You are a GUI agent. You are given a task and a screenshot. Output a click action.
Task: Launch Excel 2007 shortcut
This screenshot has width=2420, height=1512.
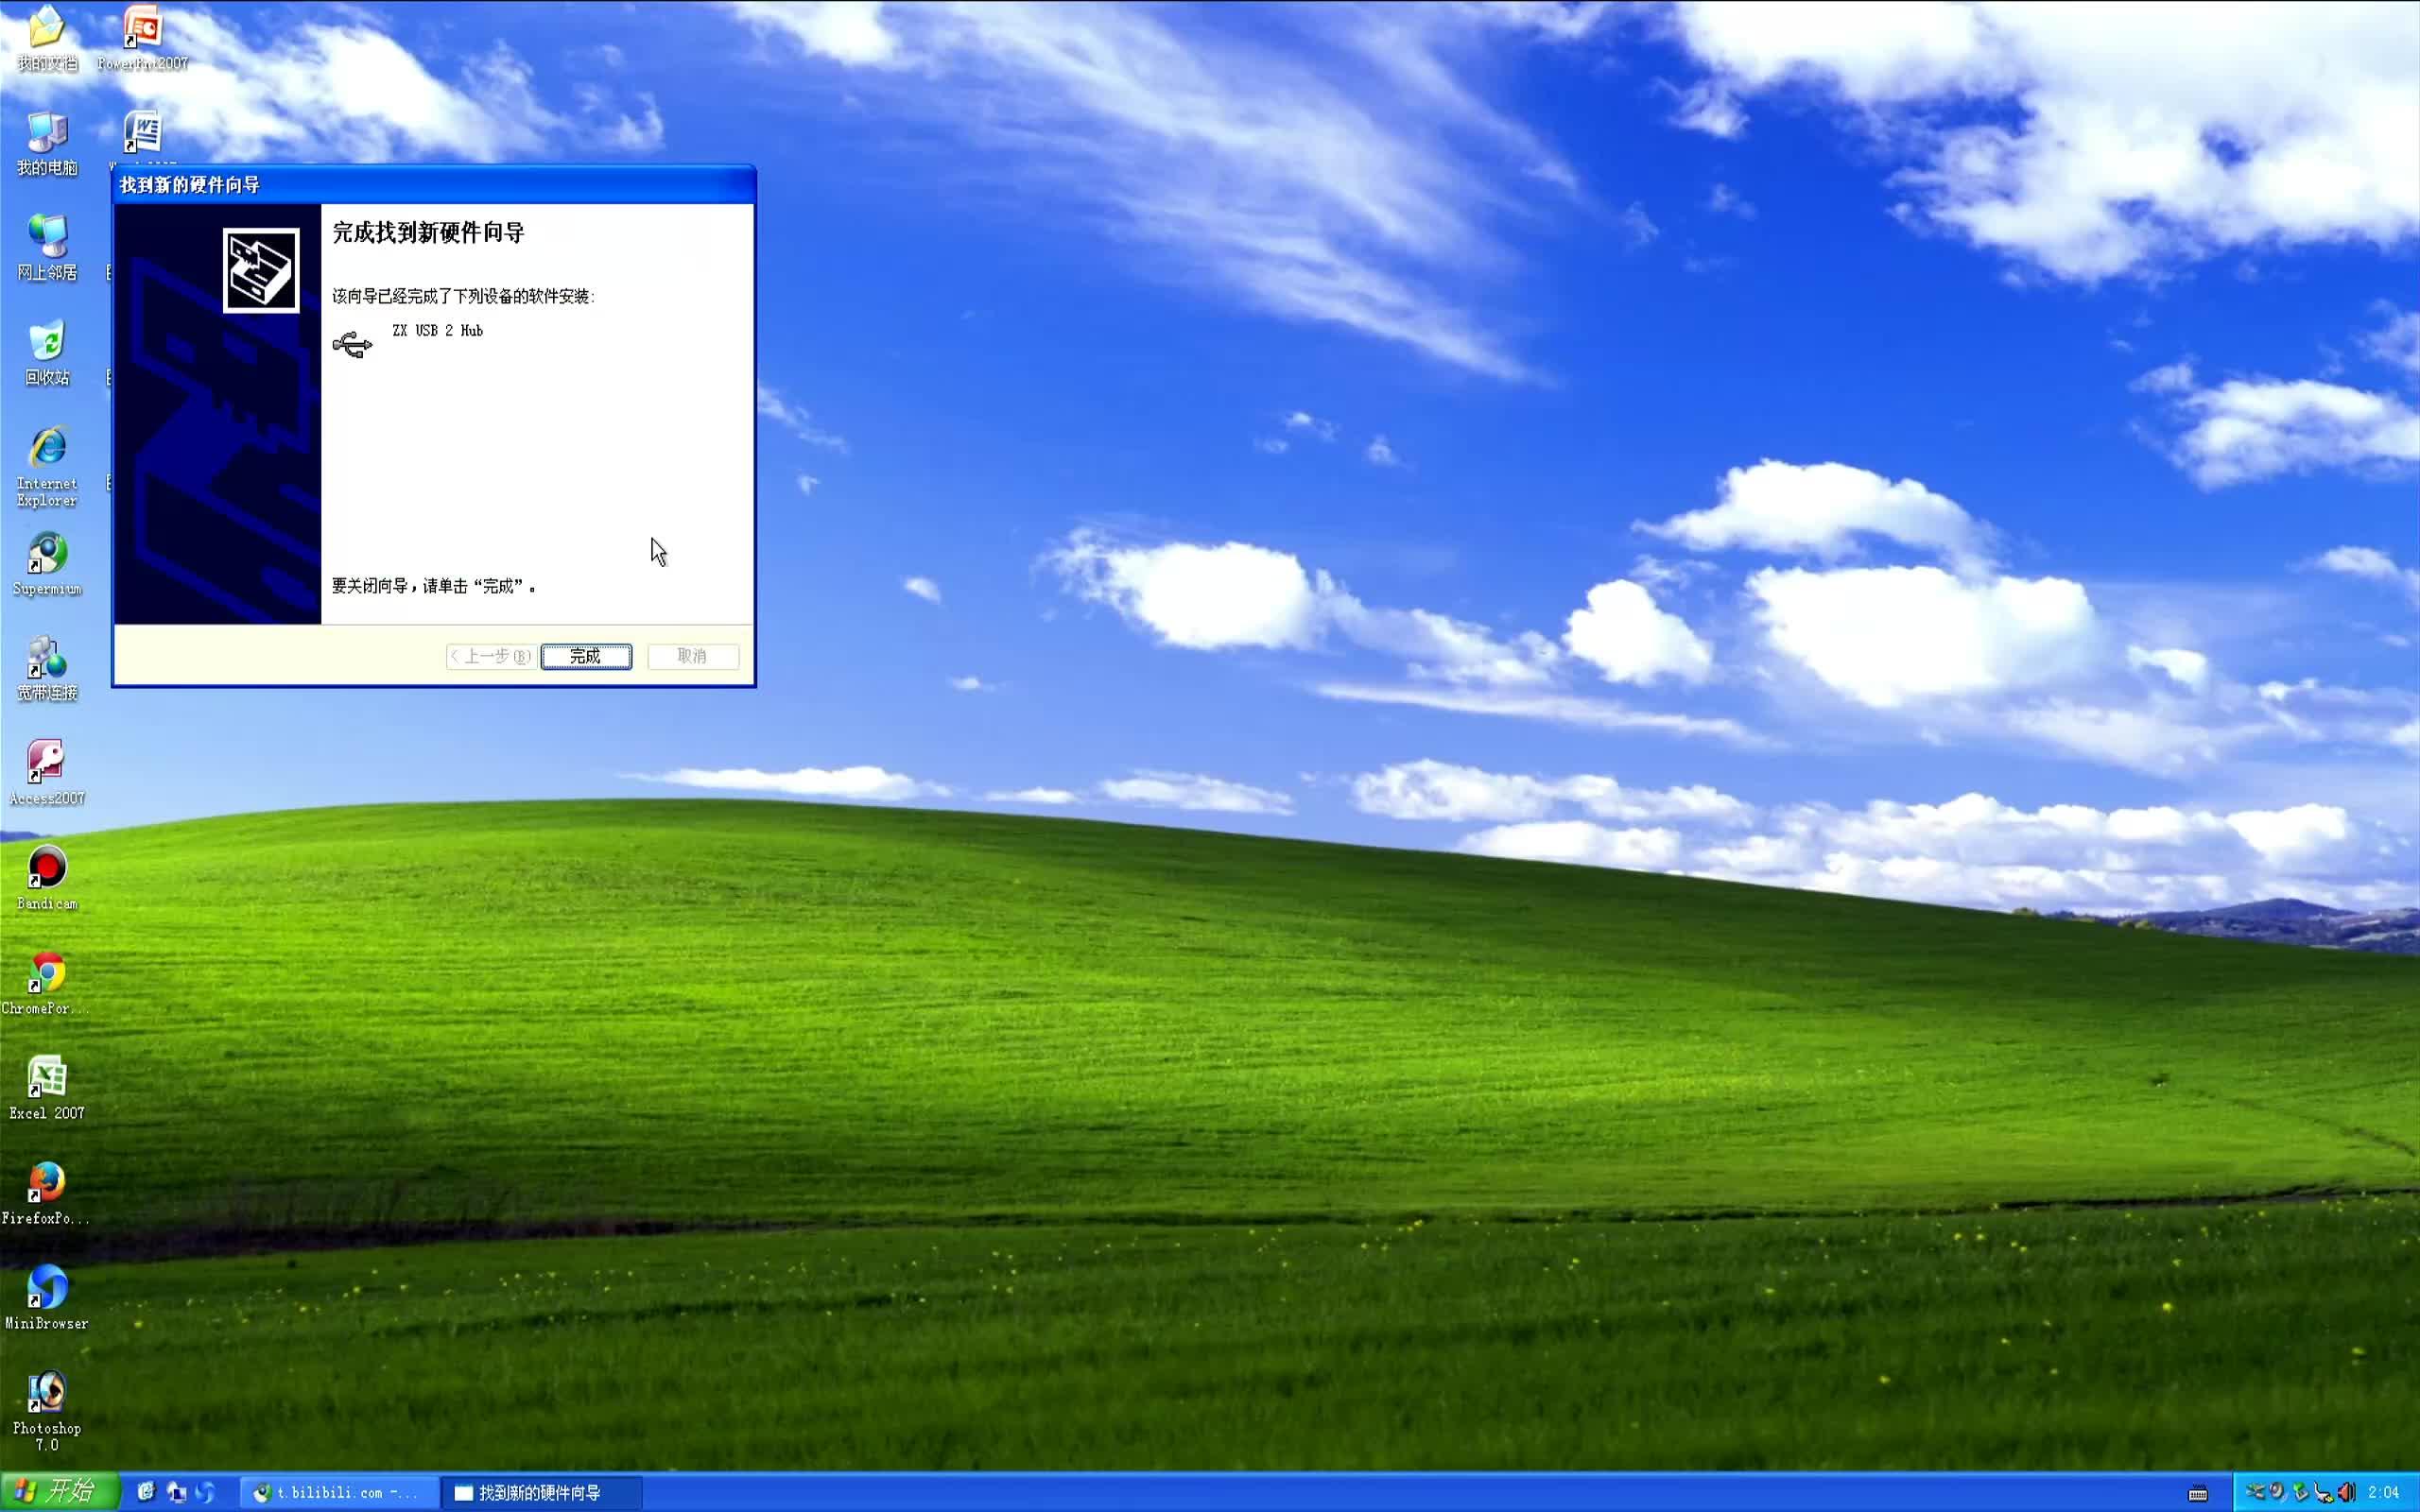click(x=47, y=1078)
